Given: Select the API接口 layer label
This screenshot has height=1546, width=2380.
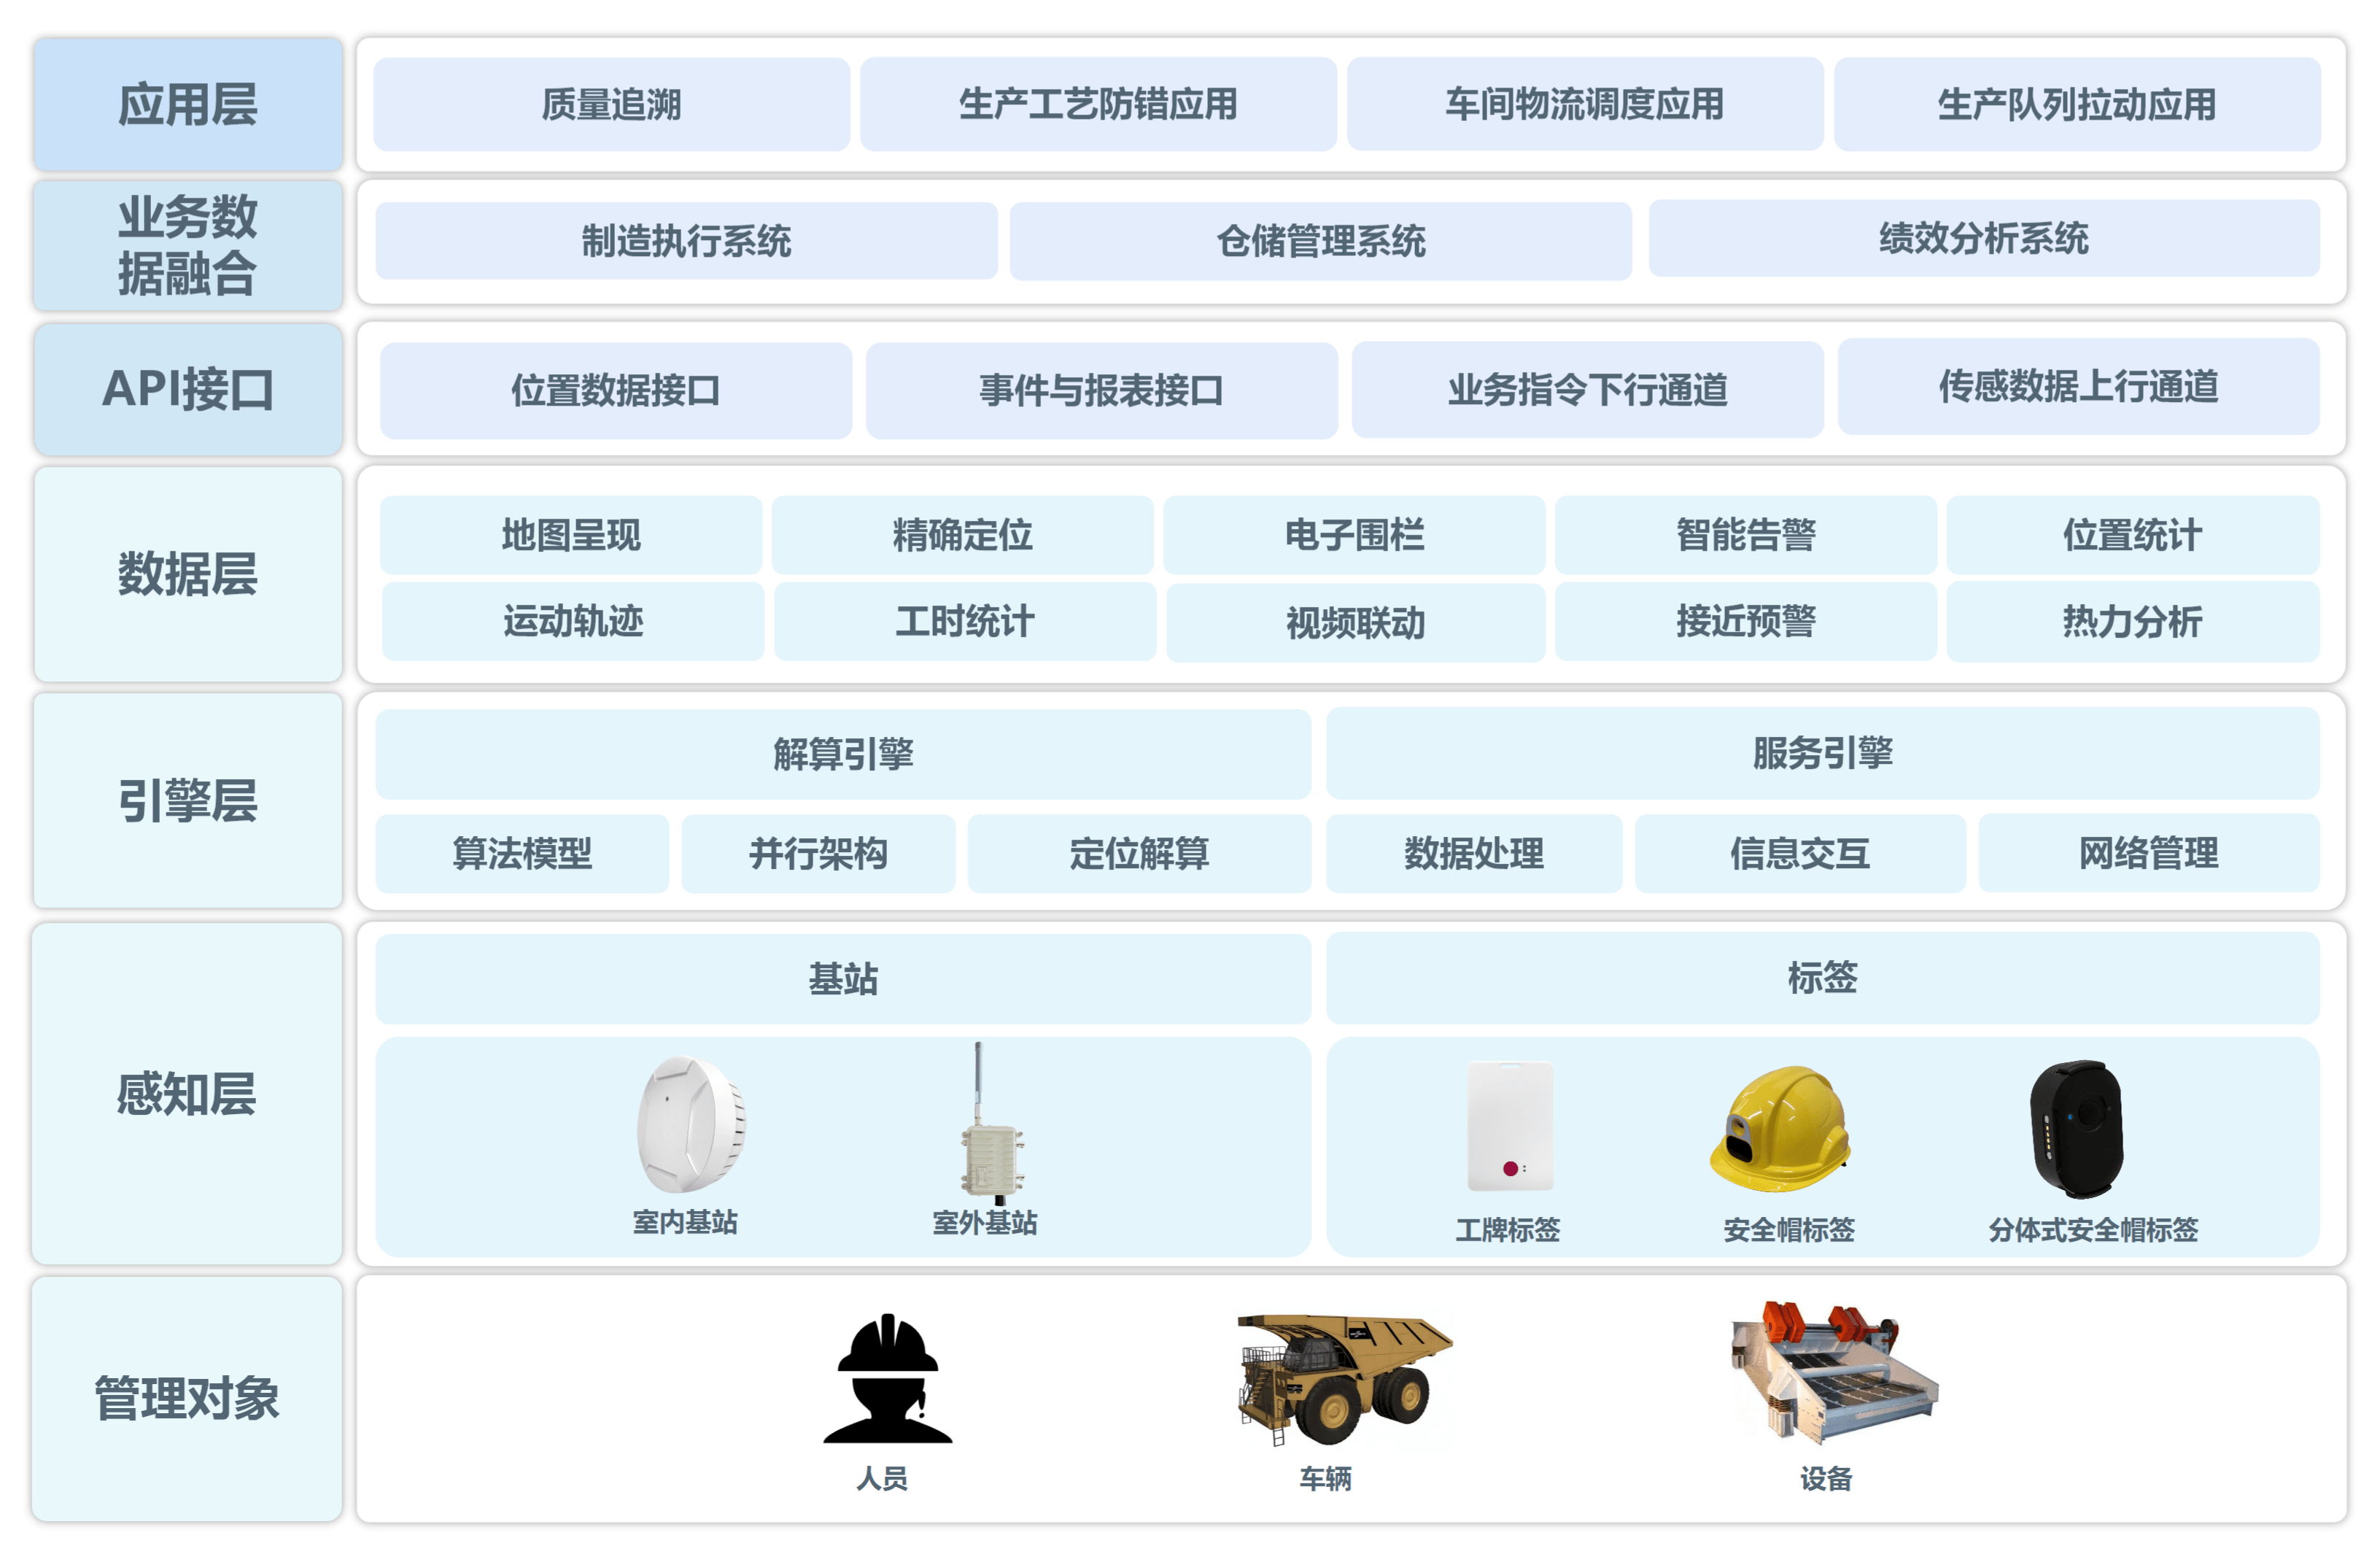Looking at the screenshot, I should [188, 389].
